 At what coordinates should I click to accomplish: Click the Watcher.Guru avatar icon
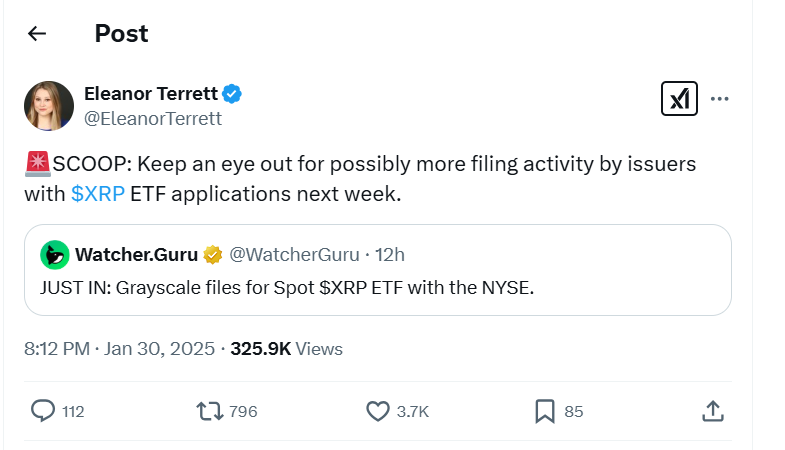(x=54, y=255)
